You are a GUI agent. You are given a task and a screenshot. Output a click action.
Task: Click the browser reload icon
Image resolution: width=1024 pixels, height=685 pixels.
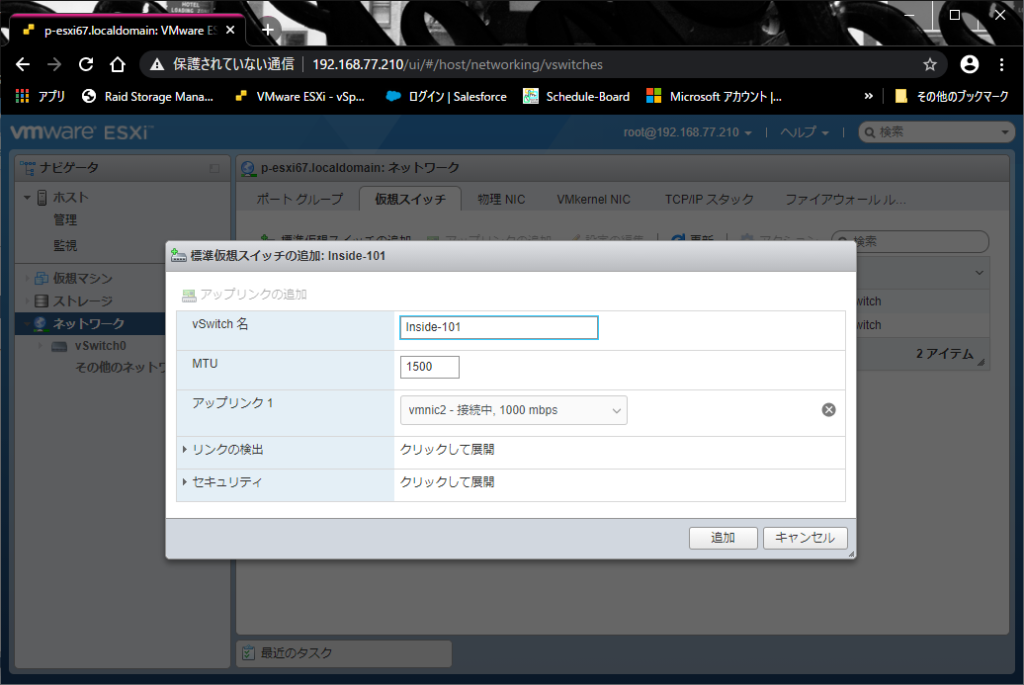coord(86,64)
